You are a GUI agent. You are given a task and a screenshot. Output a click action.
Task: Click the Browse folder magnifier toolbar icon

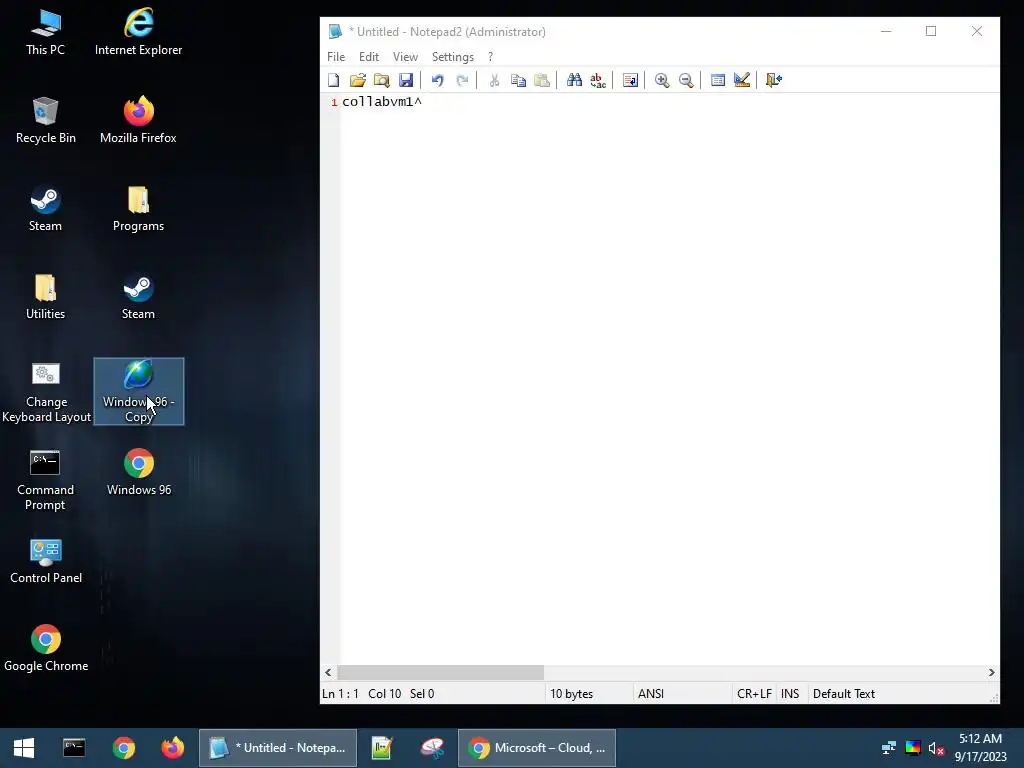(382, 80)
